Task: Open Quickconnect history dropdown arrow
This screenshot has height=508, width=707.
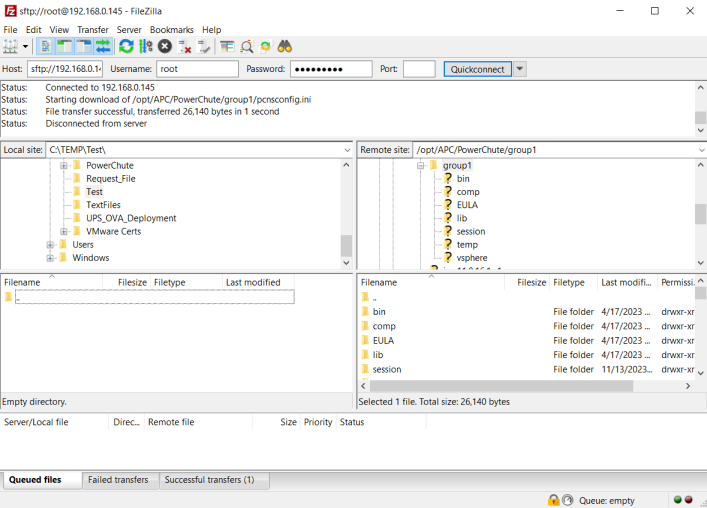Action: pyautogui.click(x=519, y=69)
